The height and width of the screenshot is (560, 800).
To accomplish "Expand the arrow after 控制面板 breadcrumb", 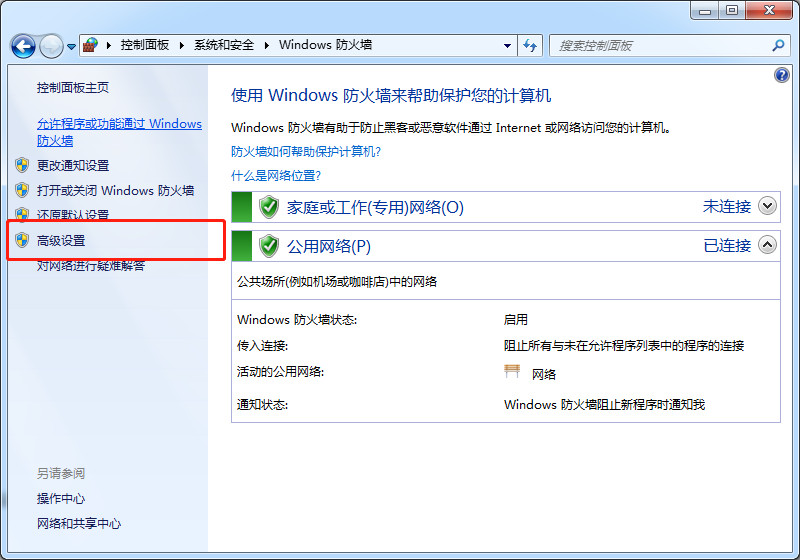I will pos(182,45).
